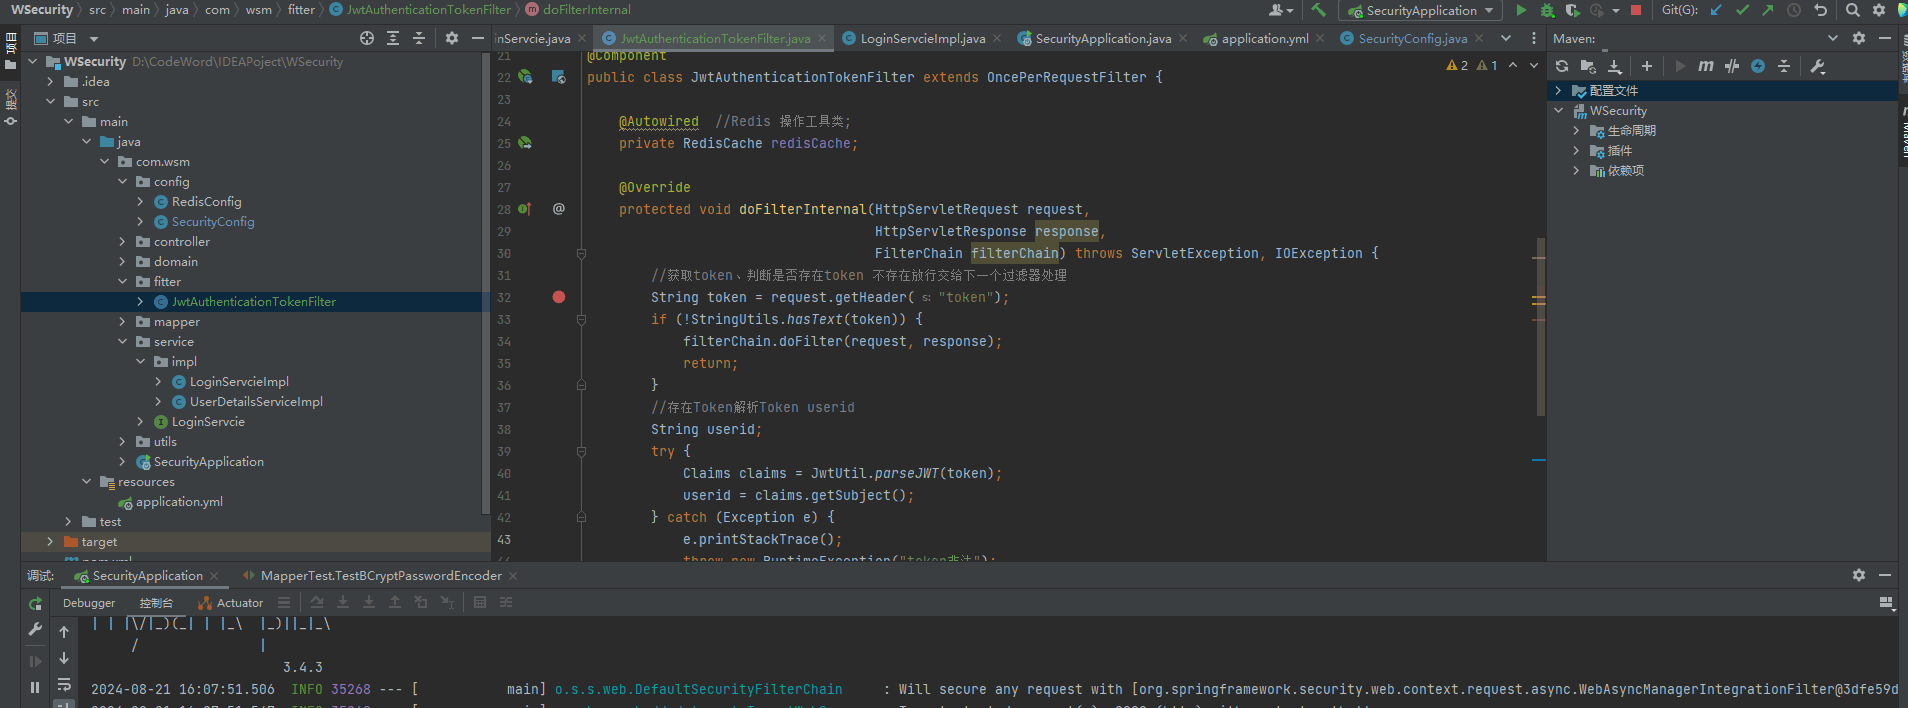
Task: Execute Maven goal using m icon
Action: tap(1705, 66)
